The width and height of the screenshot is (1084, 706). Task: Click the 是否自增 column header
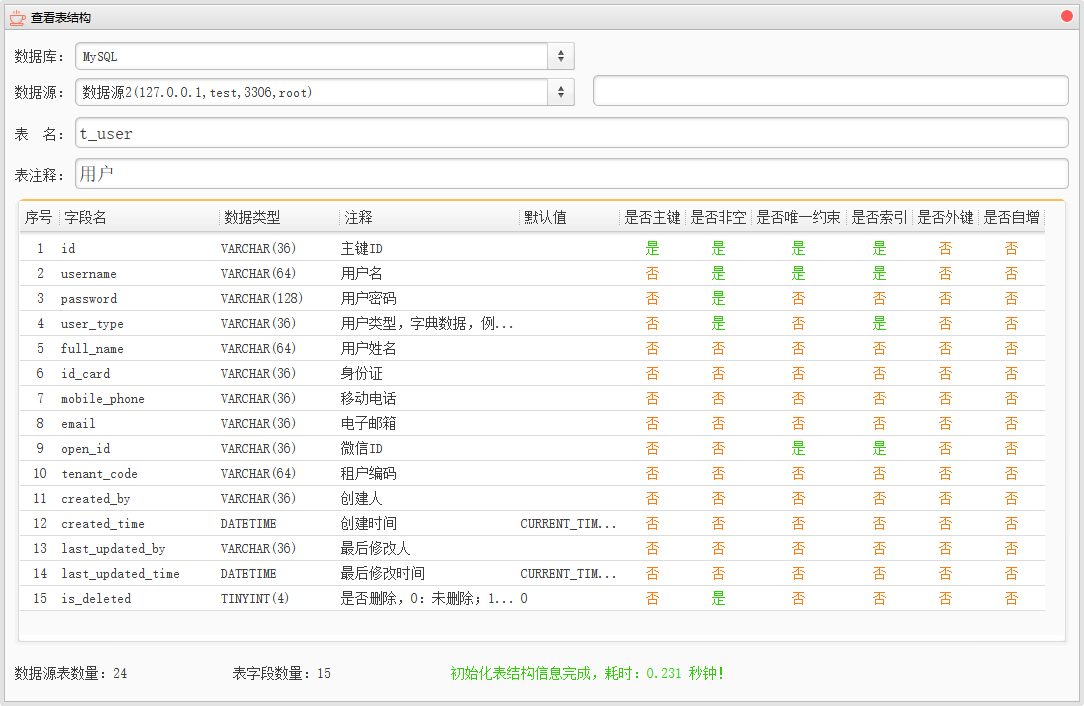(x=1011, y=217)
